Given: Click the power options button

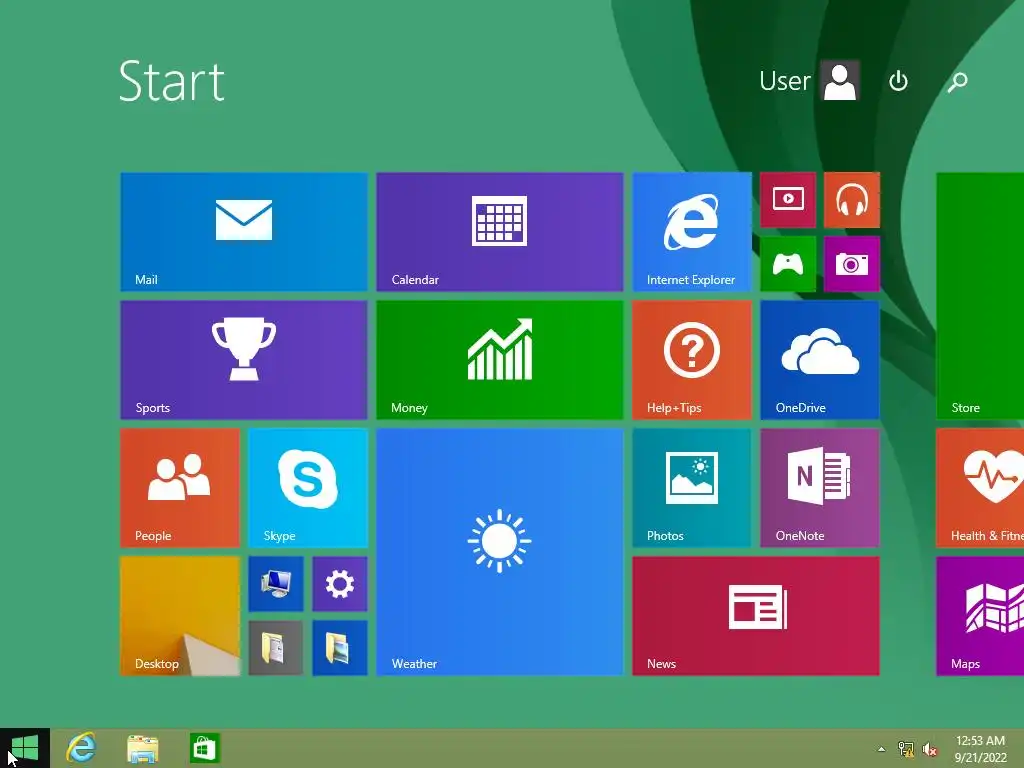Looking at the screenshot, I should pyautogui.click(x=899, y=81).
